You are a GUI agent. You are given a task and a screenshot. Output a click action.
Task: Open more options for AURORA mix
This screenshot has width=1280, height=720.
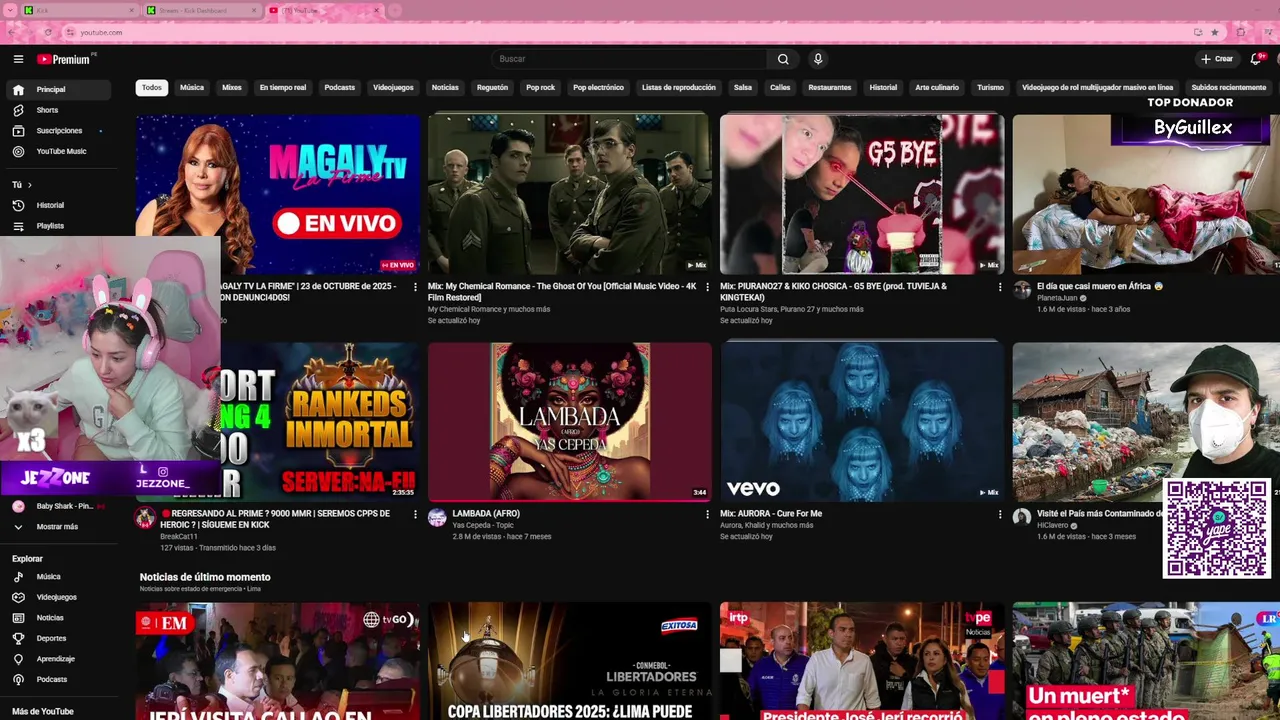[1000, 515]
